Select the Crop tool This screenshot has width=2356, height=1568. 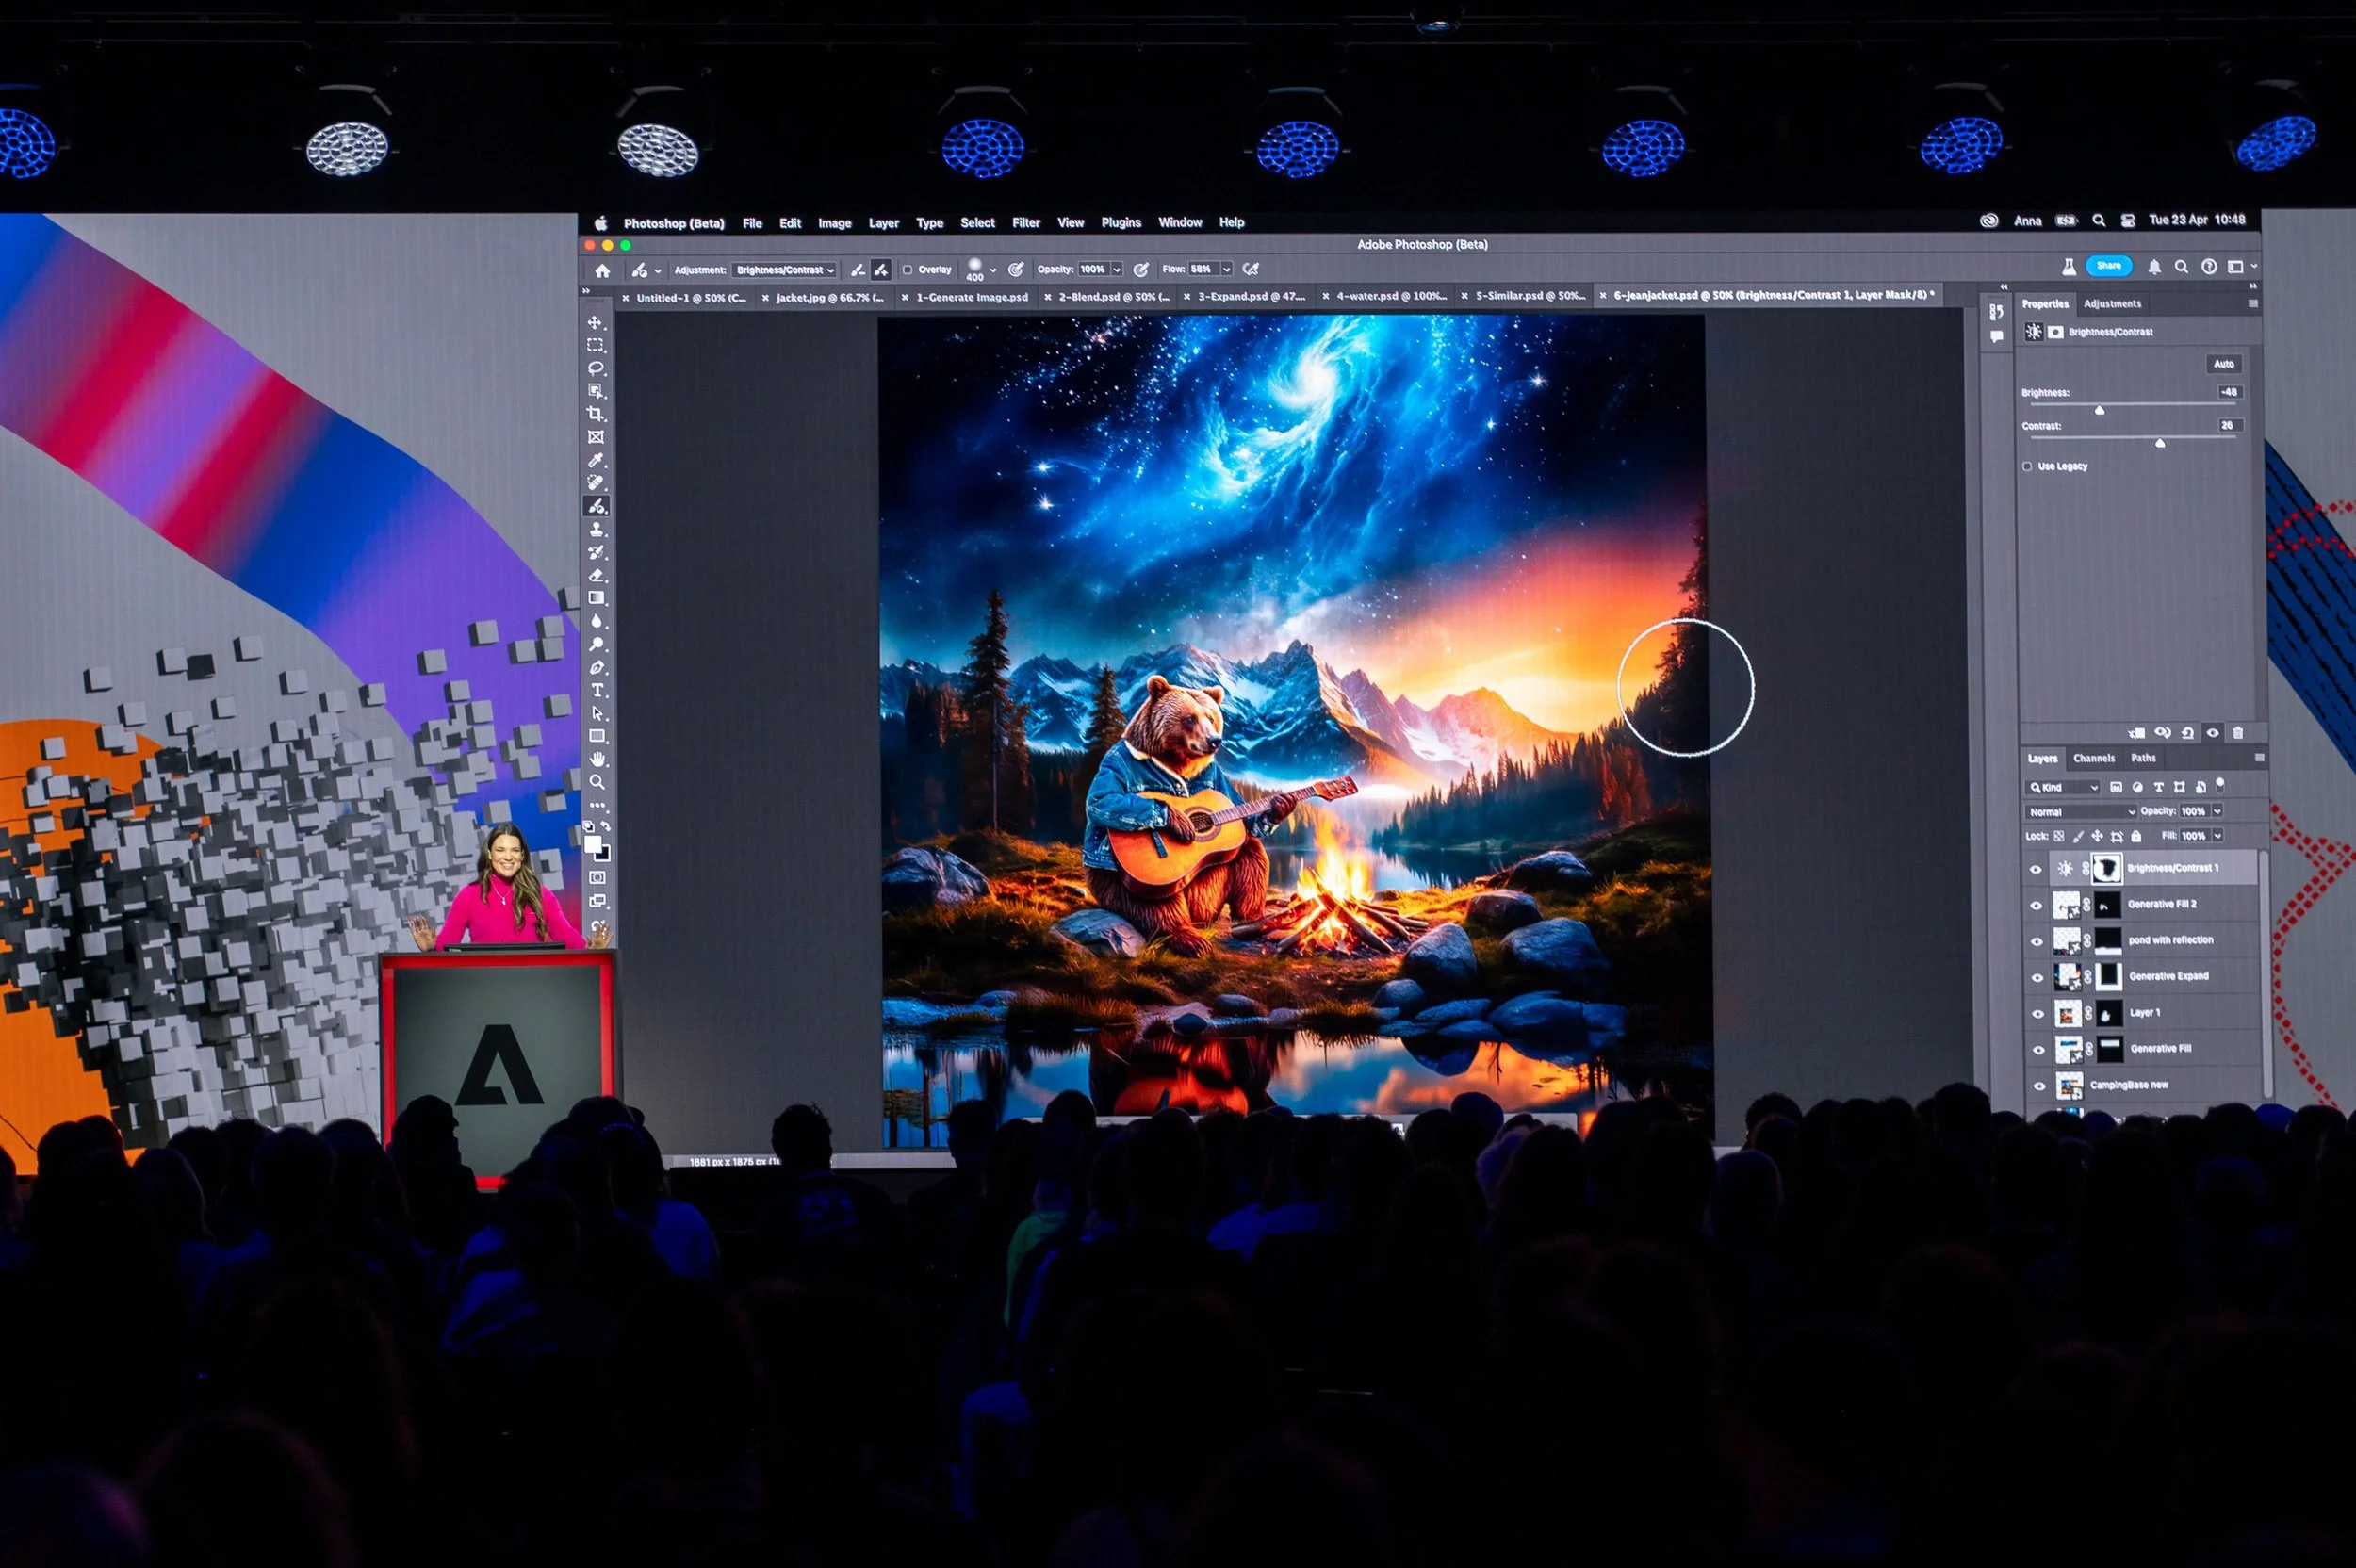click(595, 414)
